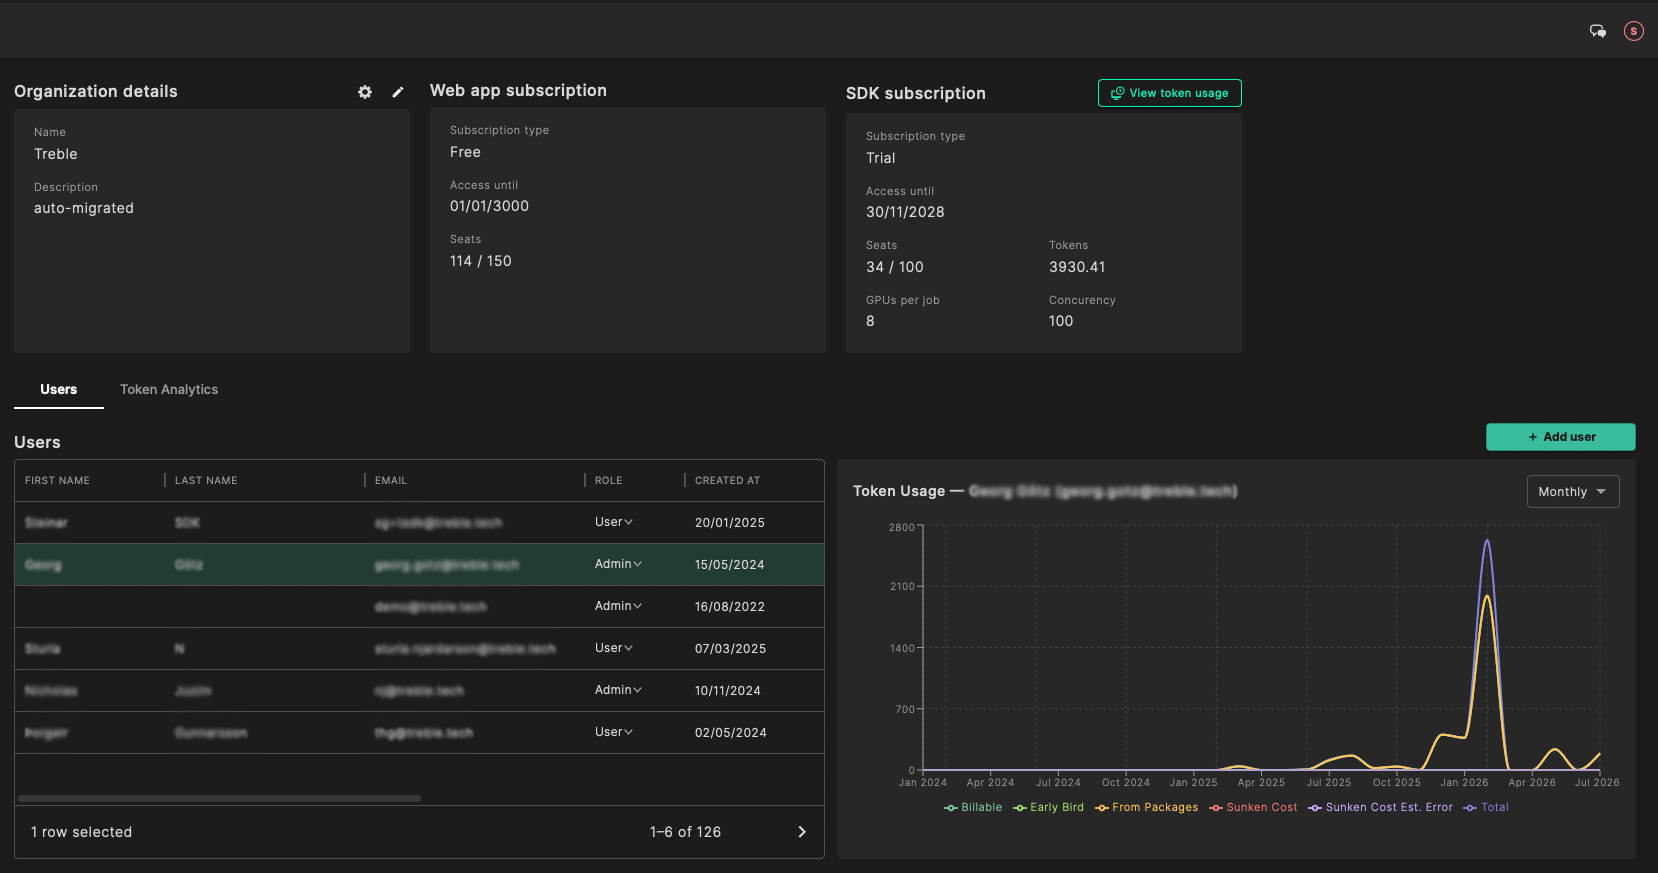Click Web app access until 01/01/3000
The height and width of the screenshot is (873, 1658).
click(x=490, y=206)
